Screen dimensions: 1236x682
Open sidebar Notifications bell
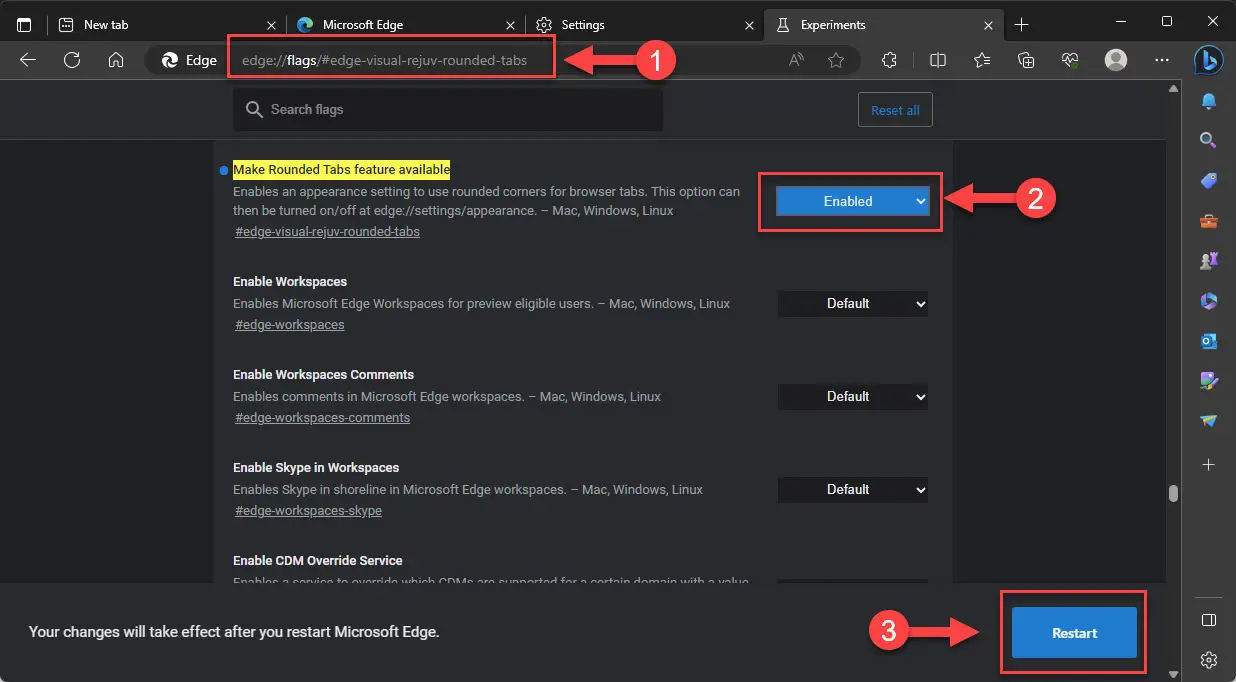[x=1209, y=101]
